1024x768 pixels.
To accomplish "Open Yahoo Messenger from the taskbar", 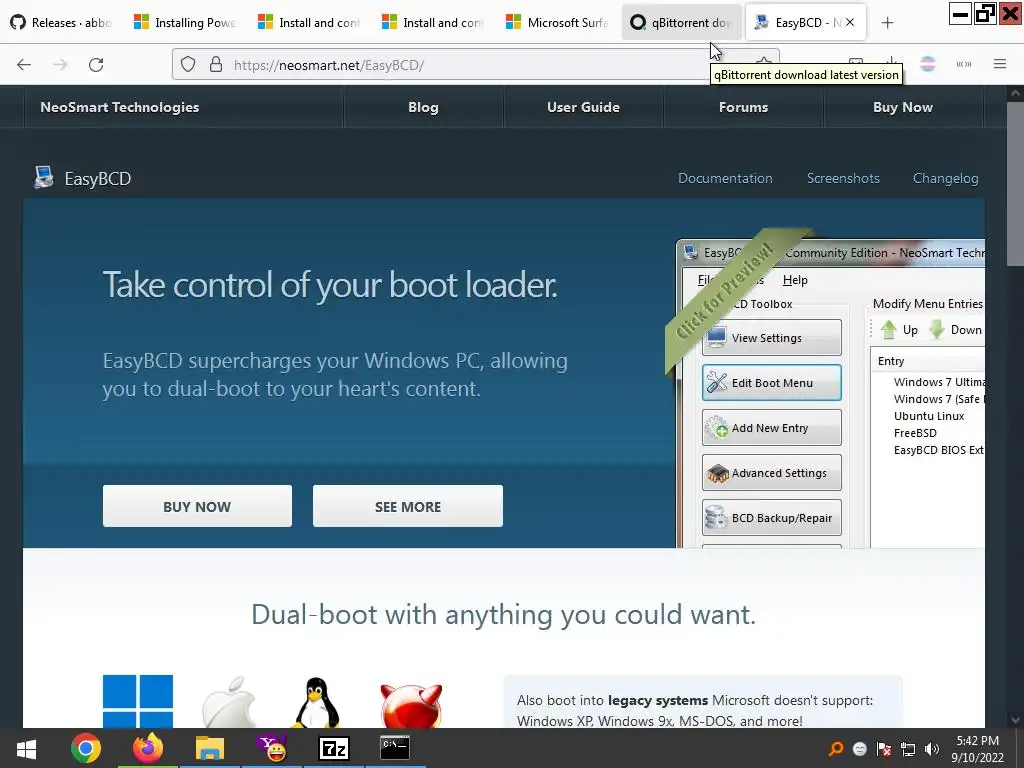I will pyautogui.click(x=272, y=748).
